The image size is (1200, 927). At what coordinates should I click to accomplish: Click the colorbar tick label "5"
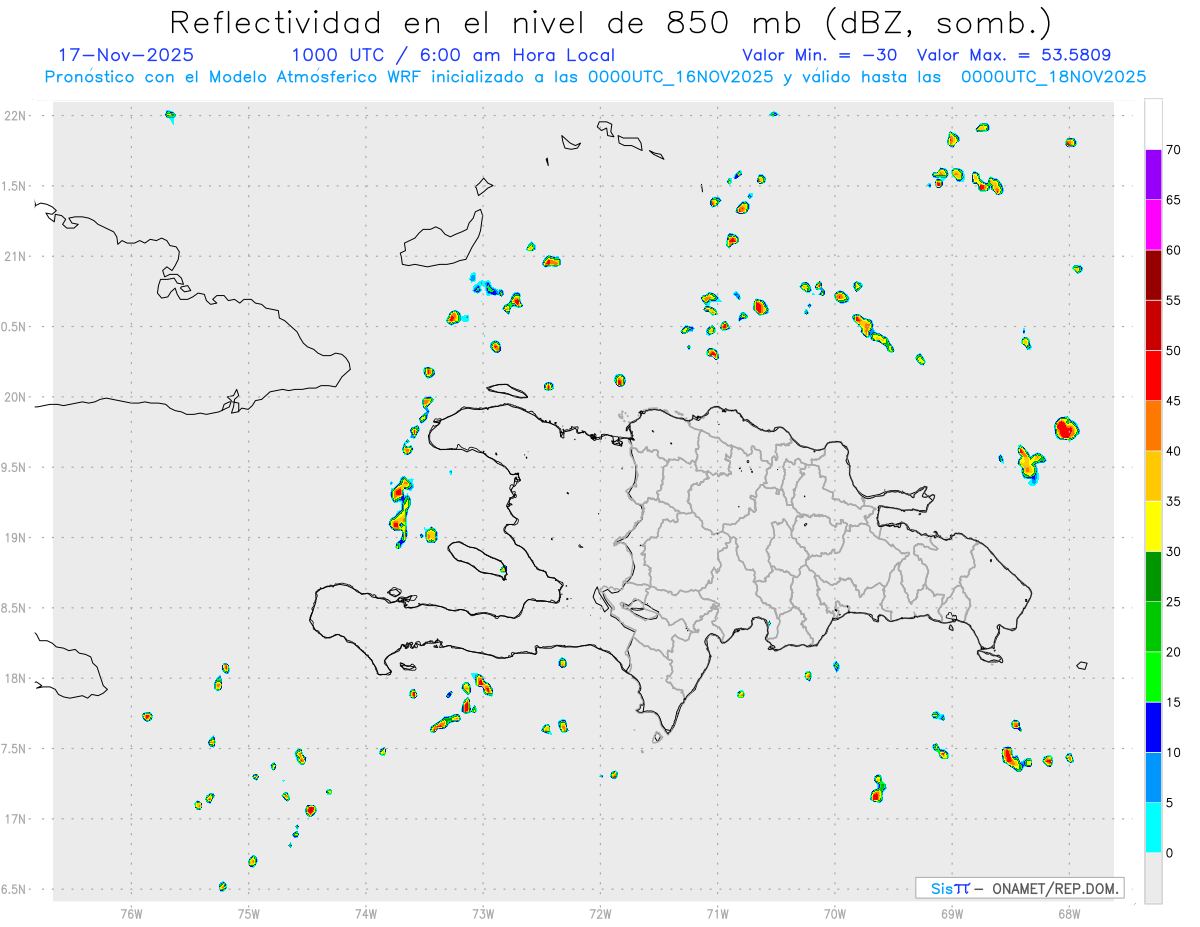coord(1169,802)
